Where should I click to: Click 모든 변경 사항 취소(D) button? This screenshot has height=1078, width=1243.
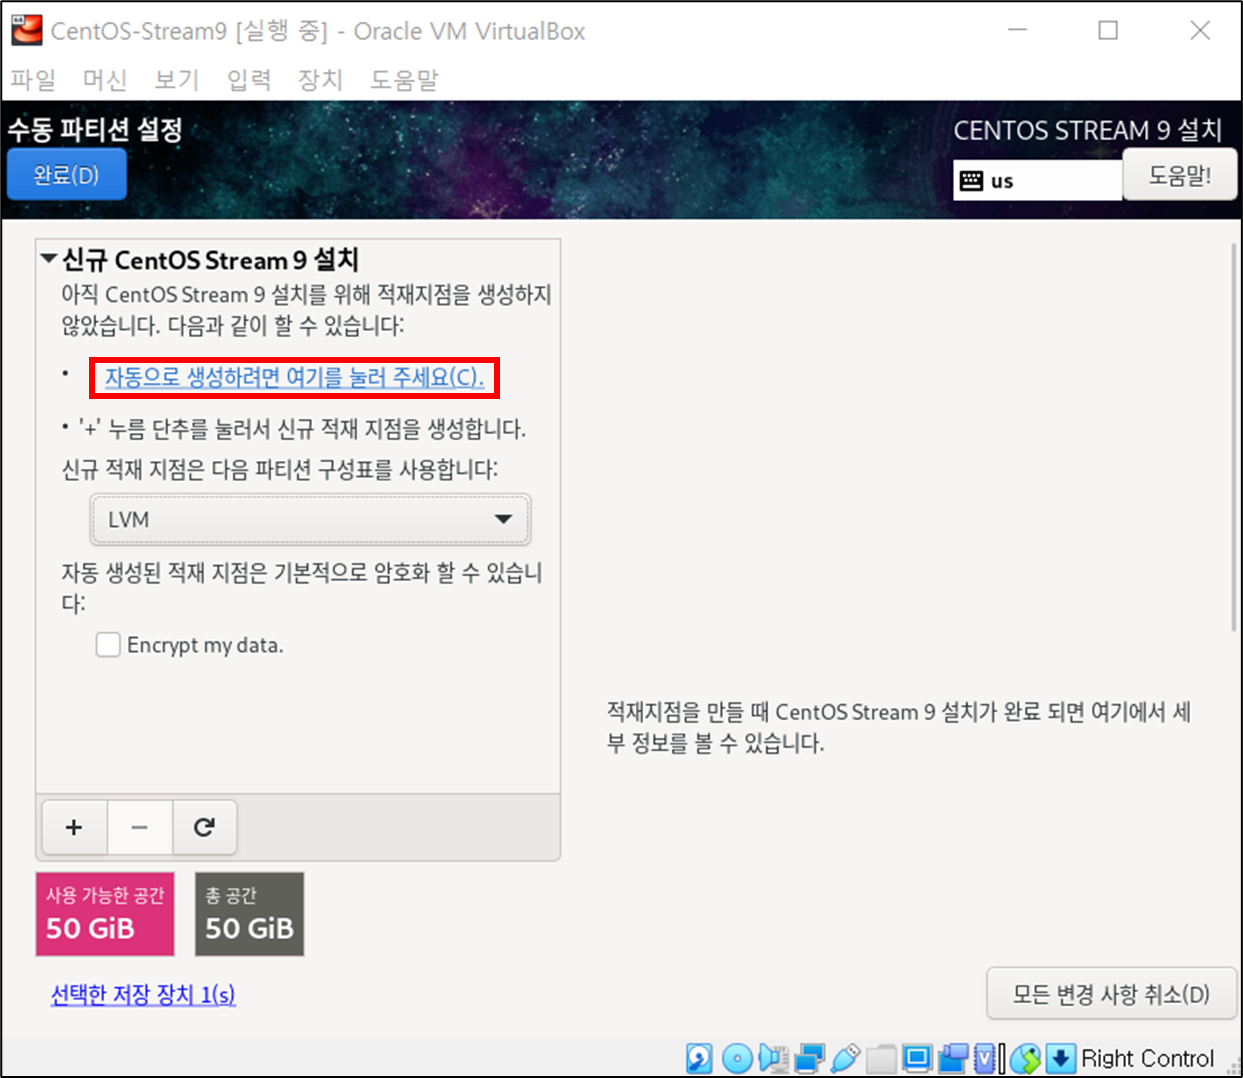1111,994
